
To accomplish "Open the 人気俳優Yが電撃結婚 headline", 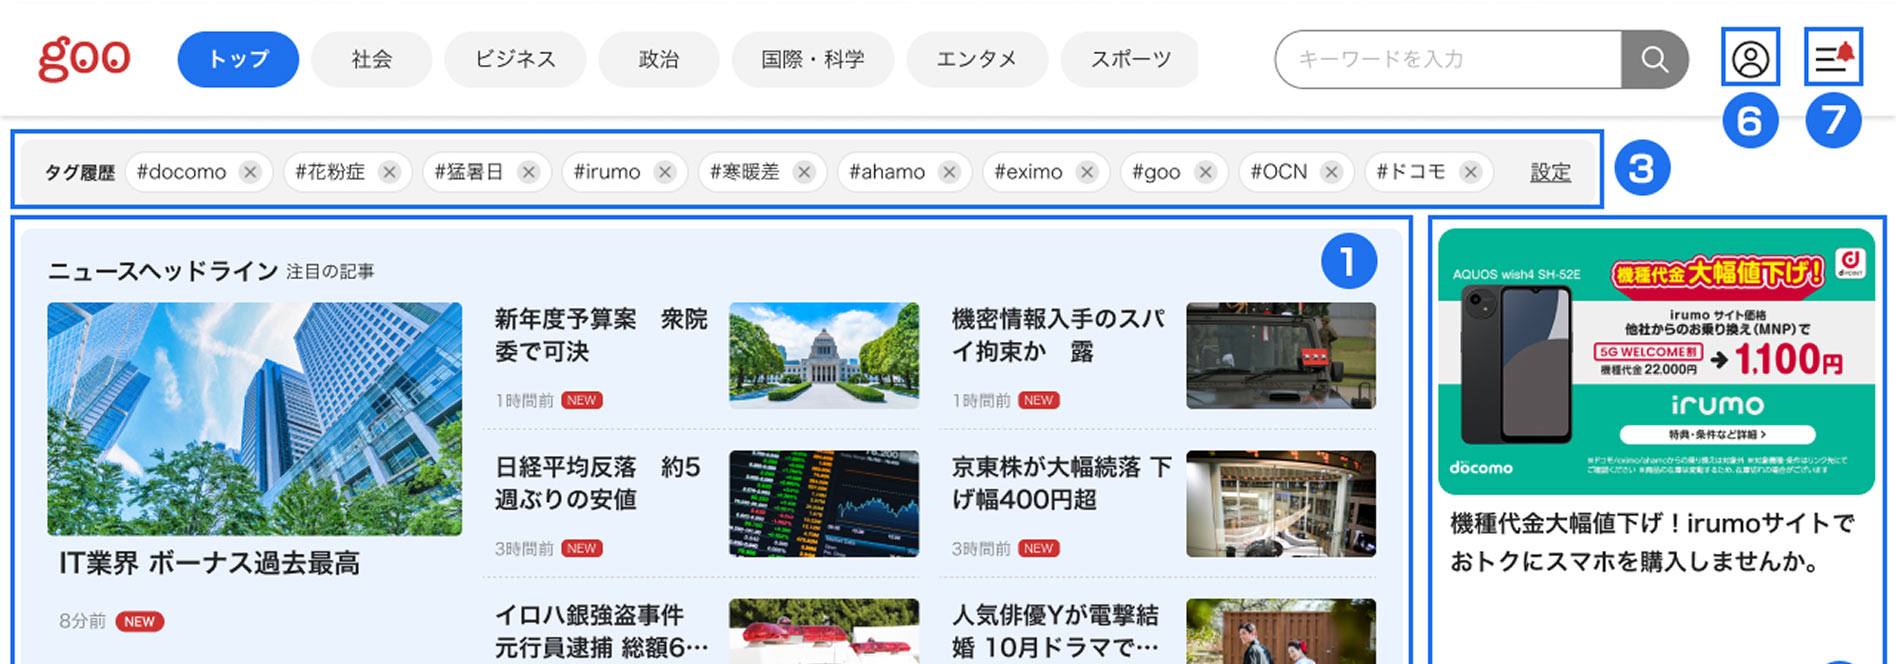I will point(1056,631).
